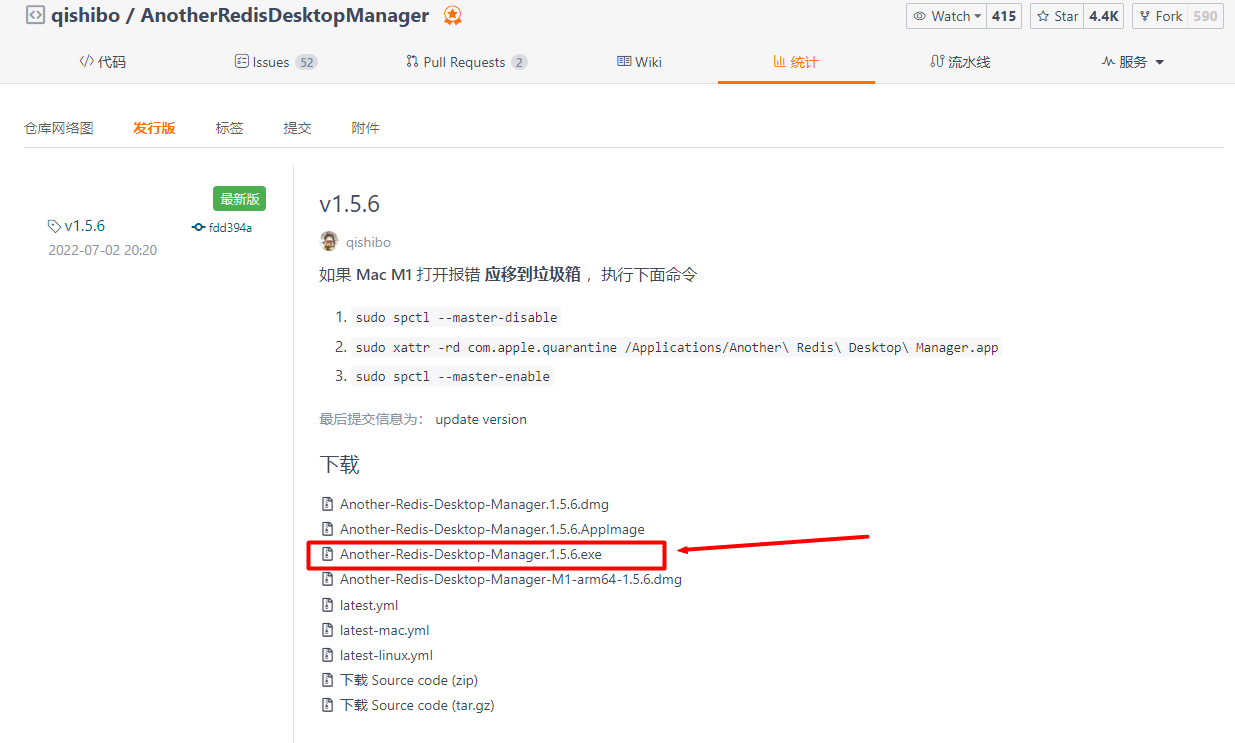Open the Pull Requests tab
The image size is (1235, 743).
pyautogui.click(x=466, y=62)
